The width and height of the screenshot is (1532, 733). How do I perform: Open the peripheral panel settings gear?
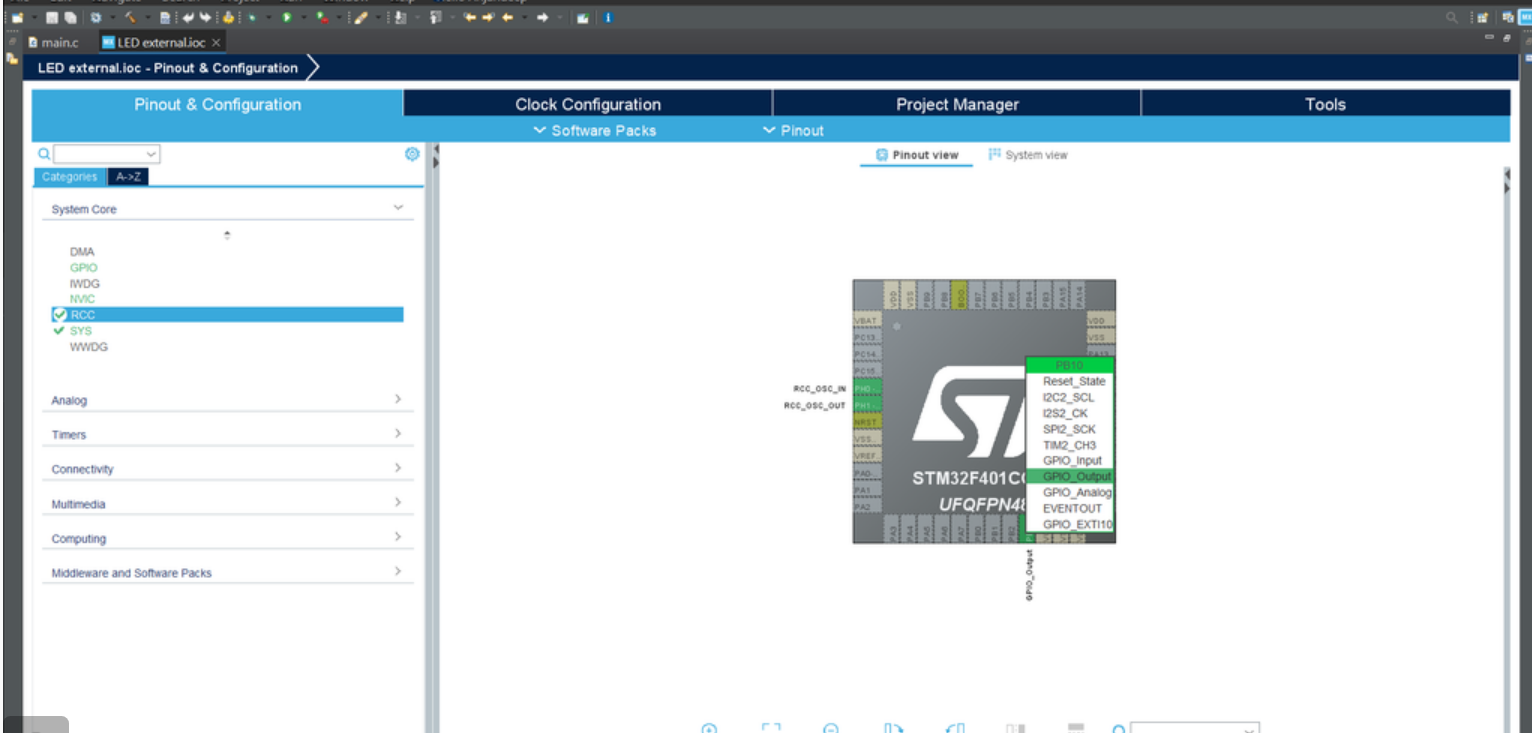[412, 154]
